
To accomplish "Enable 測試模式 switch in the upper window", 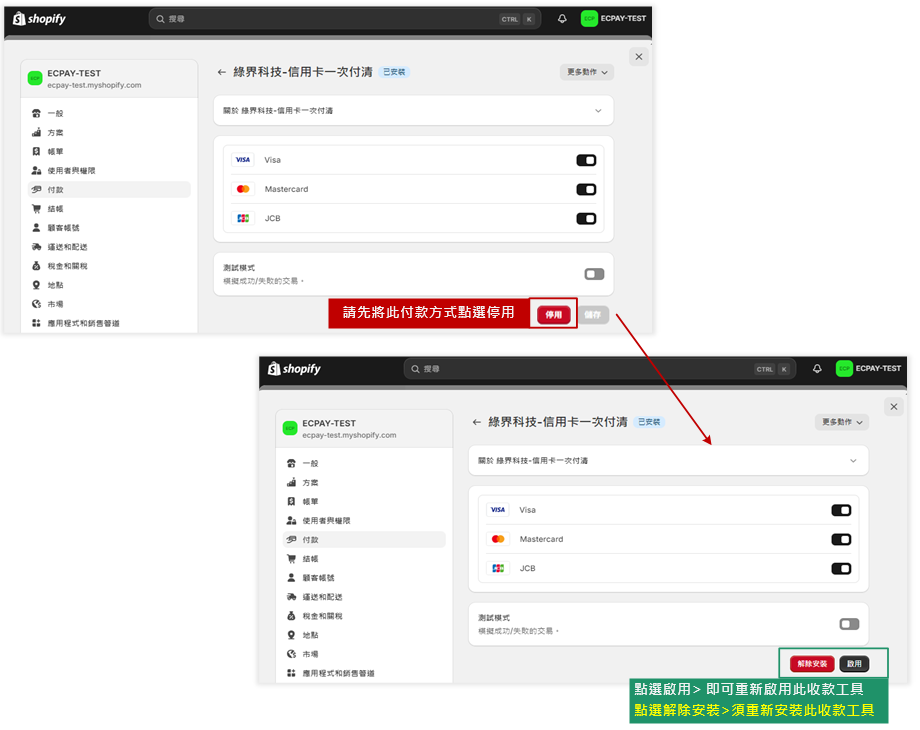I will (594, 274).
